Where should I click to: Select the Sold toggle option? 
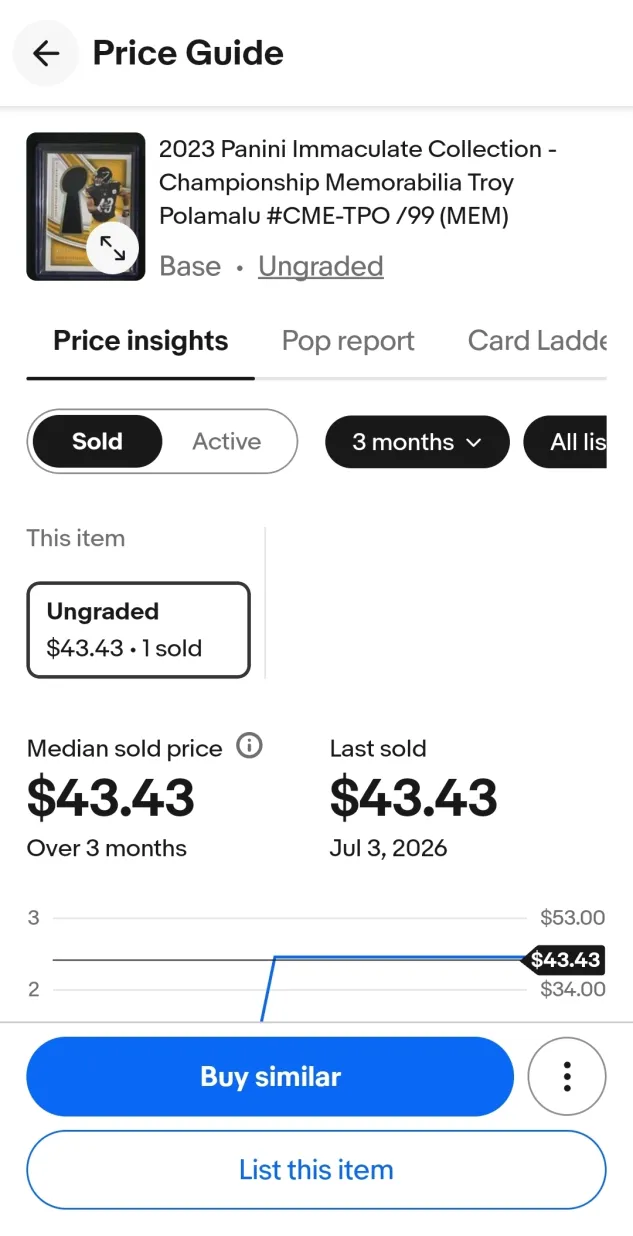tap(97, 441)
